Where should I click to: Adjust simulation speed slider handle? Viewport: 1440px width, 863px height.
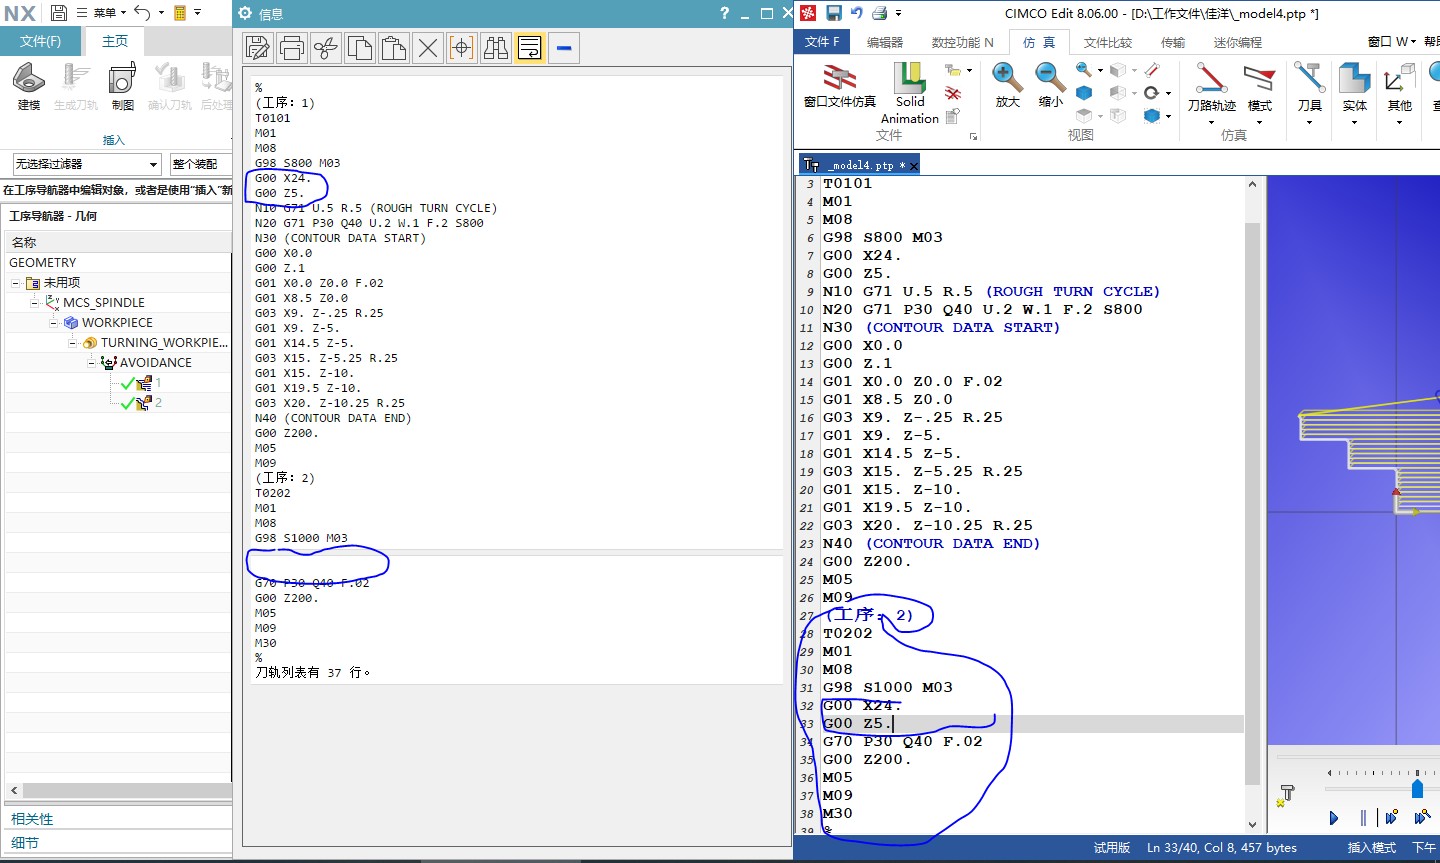pyautogui.click(x=1417, y=789)
